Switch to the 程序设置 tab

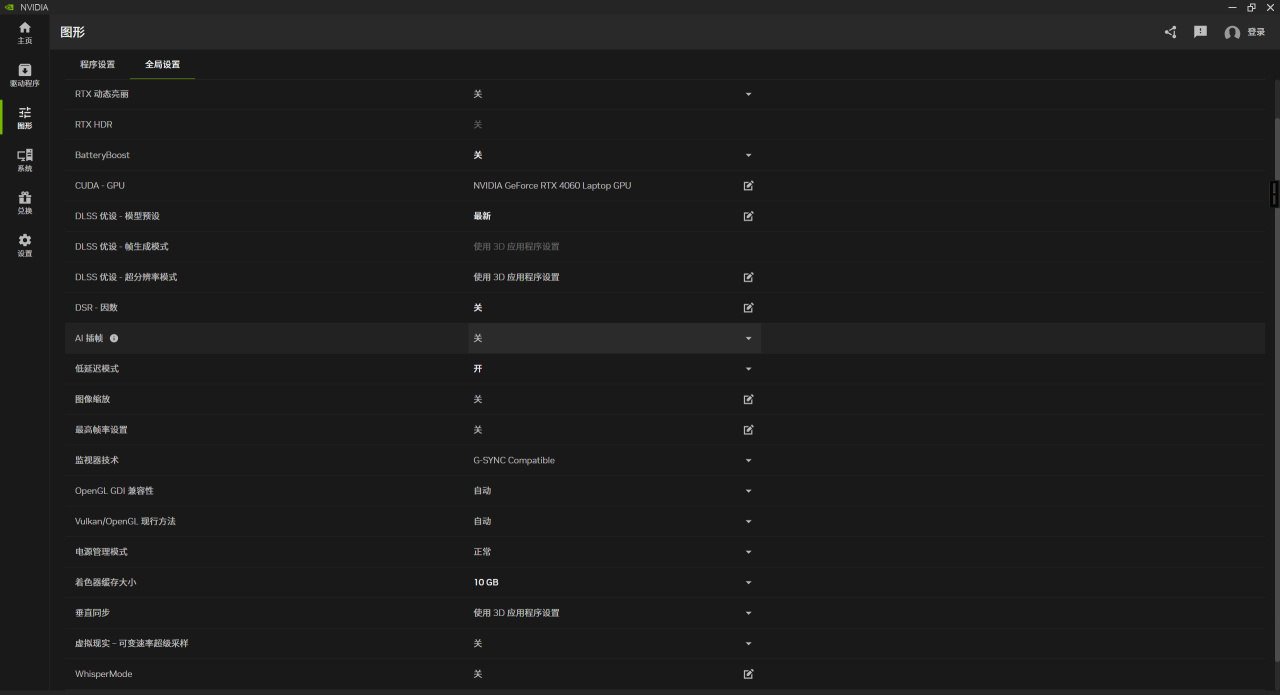pos(98,65)
